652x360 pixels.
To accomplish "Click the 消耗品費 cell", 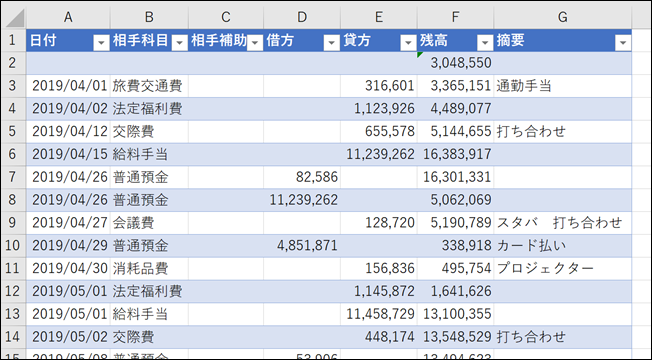I will click(149, 269).
